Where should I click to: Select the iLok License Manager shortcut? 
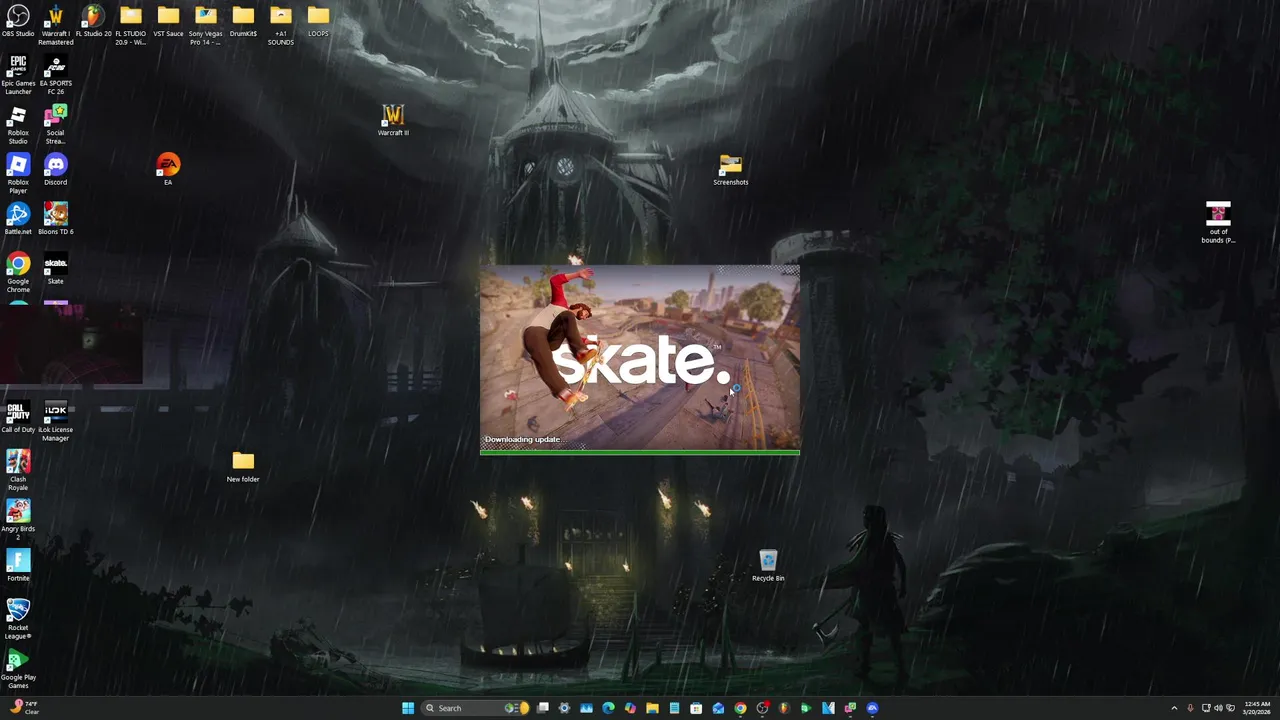55,422
